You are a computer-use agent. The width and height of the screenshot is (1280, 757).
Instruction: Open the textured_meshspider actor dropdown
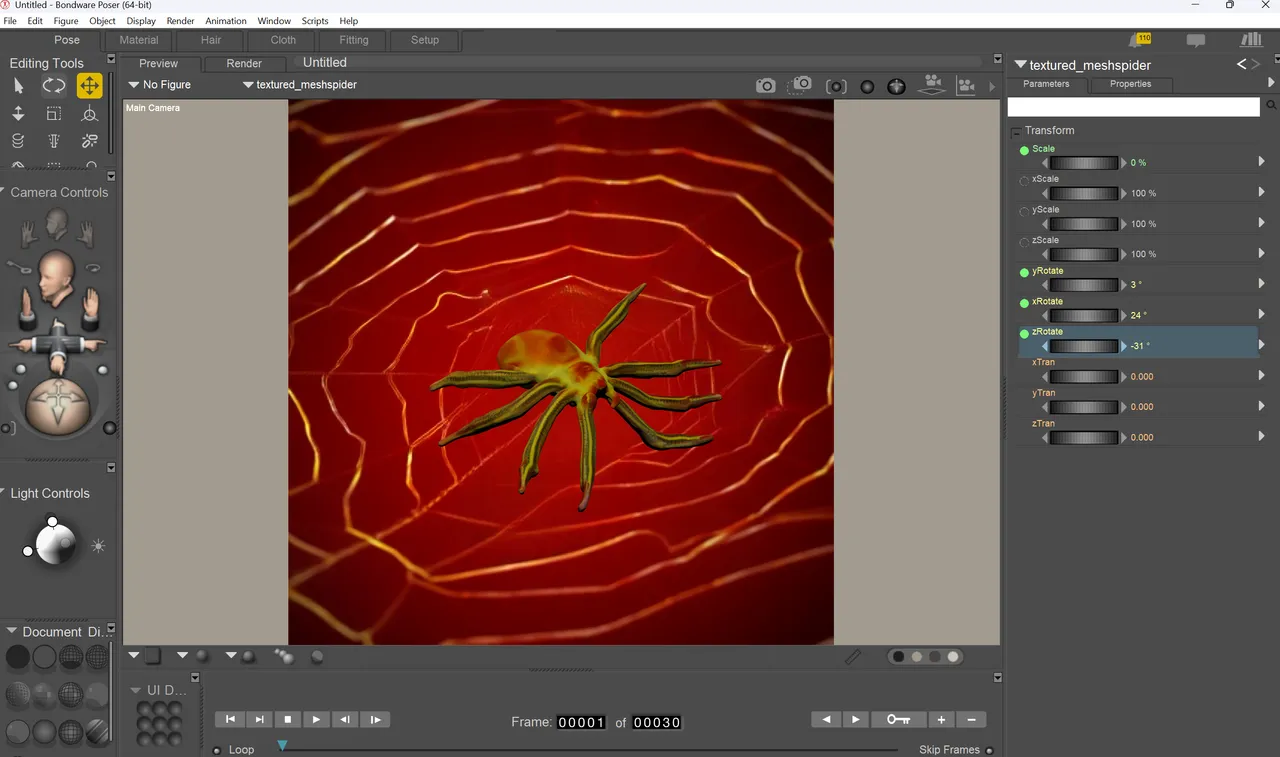tap(300, 85)
